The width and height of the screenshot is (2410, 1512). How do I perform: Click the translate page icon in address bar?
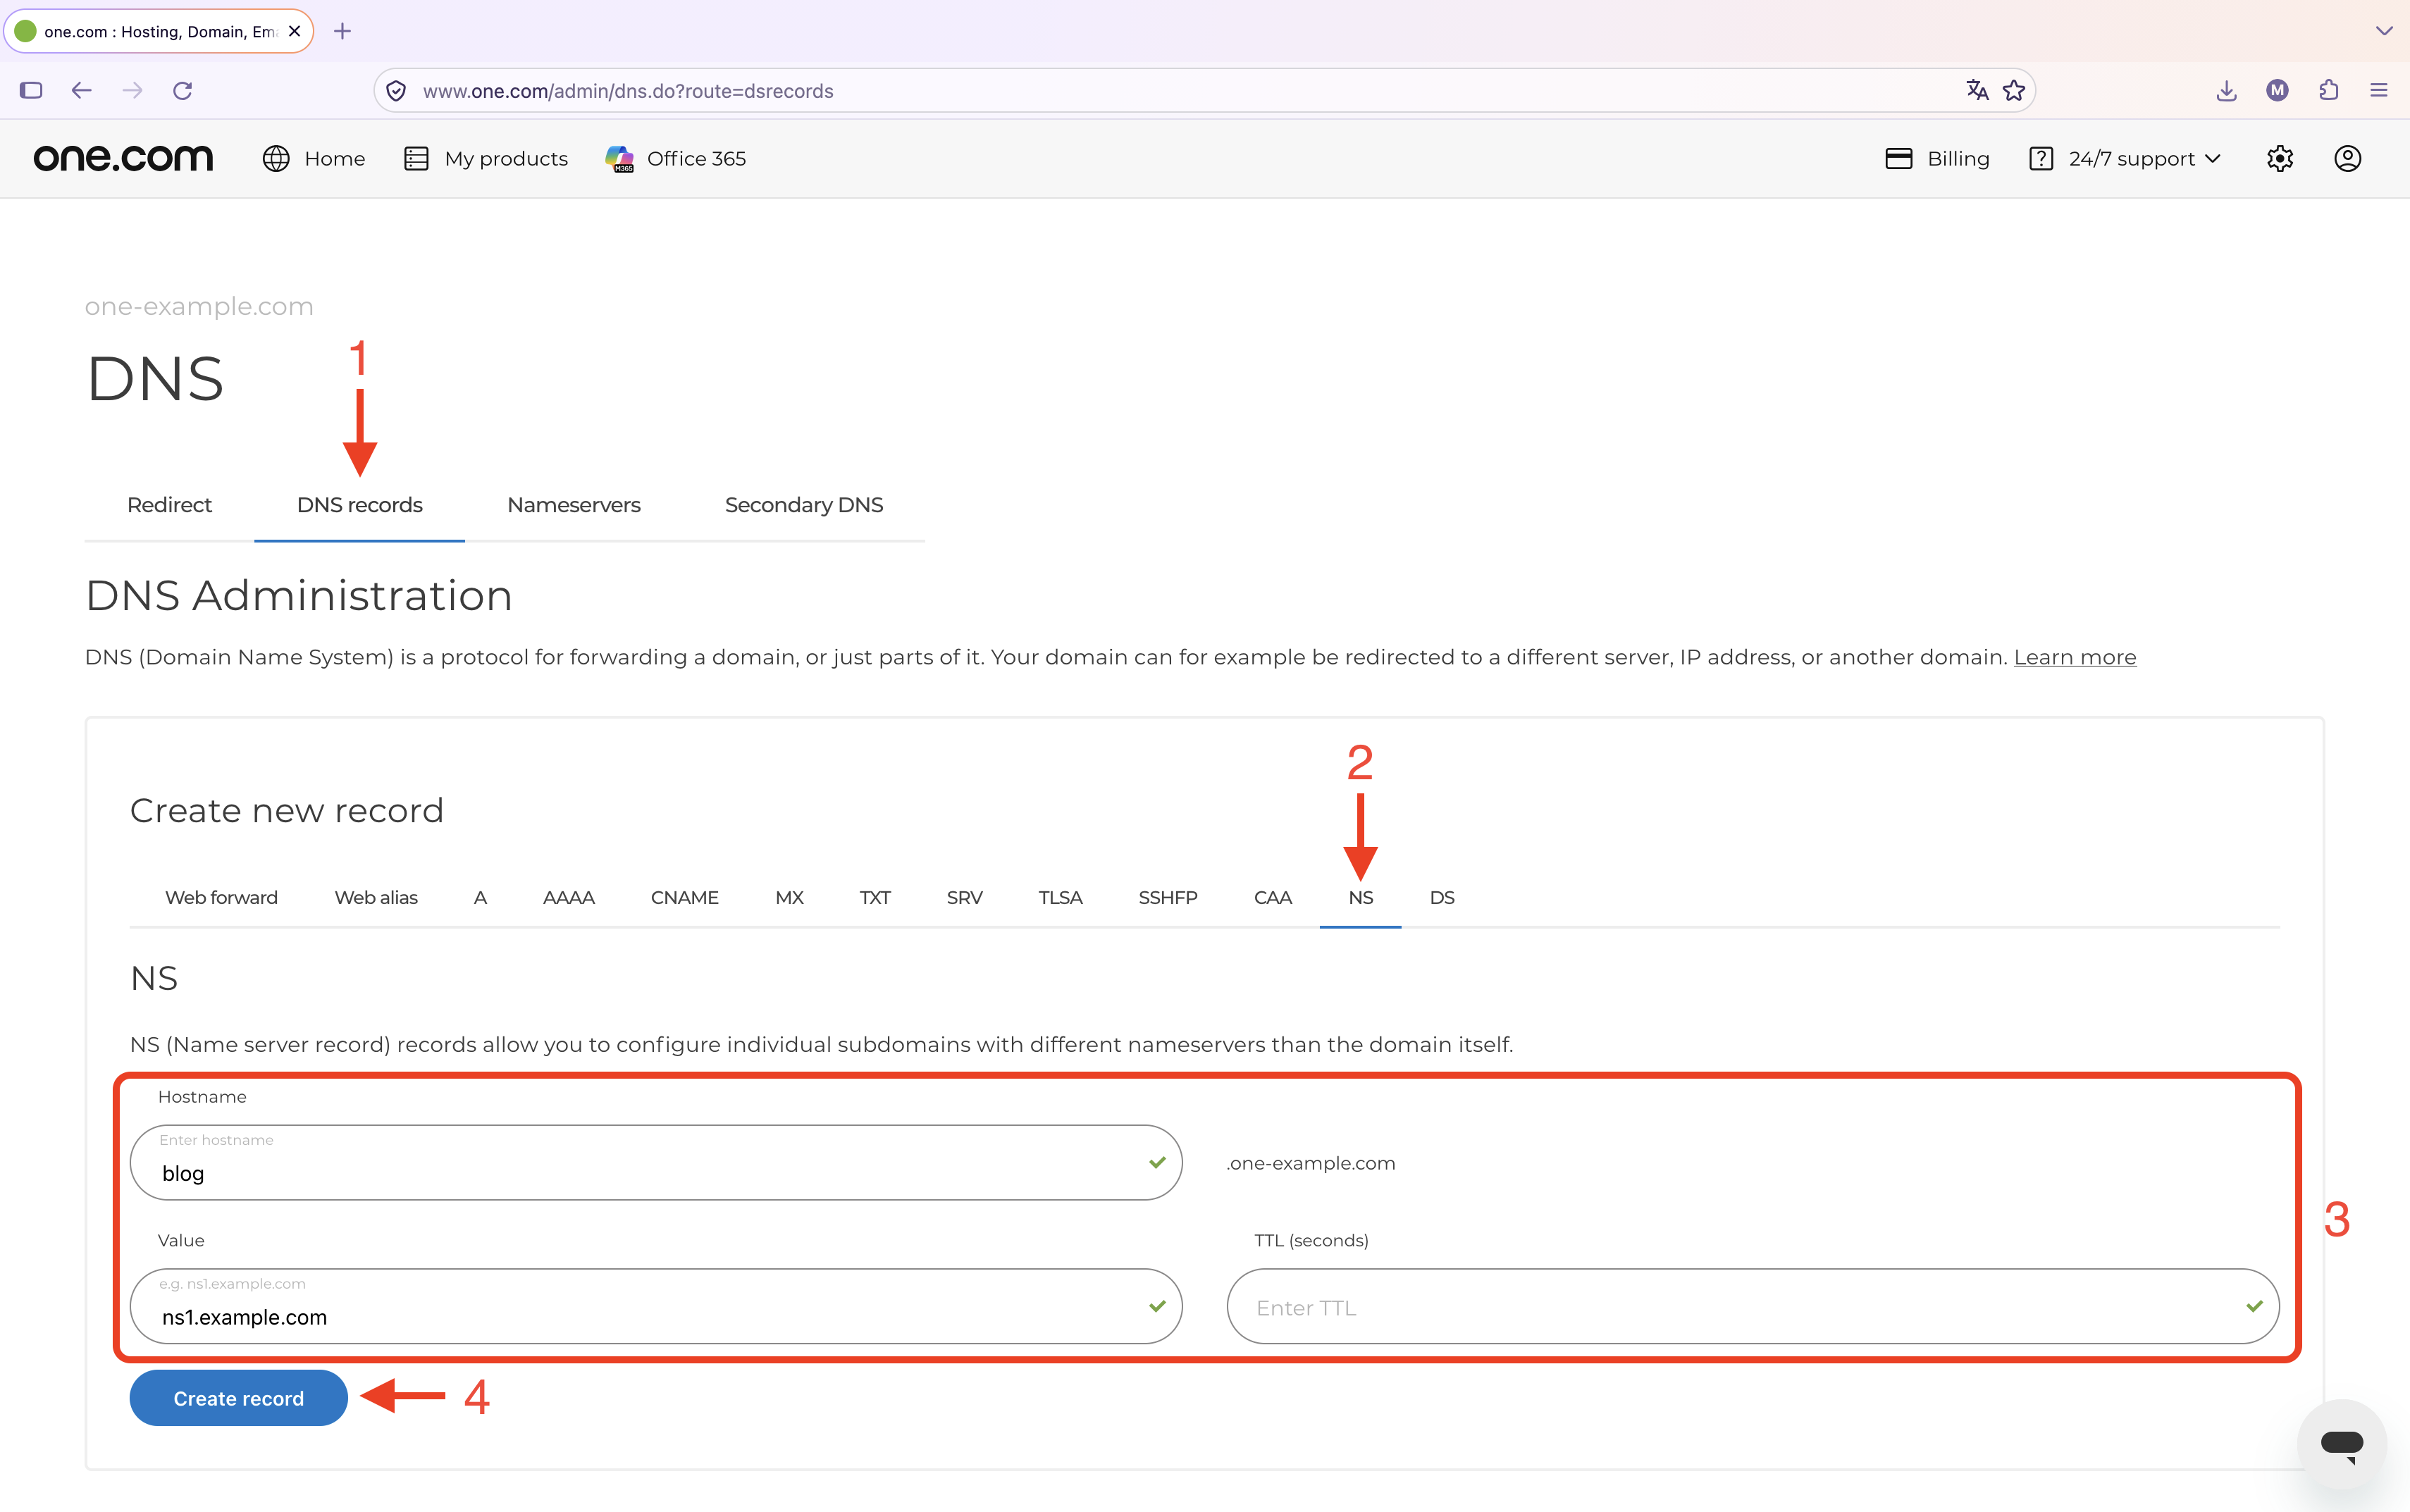click(x=1977, y=90)
